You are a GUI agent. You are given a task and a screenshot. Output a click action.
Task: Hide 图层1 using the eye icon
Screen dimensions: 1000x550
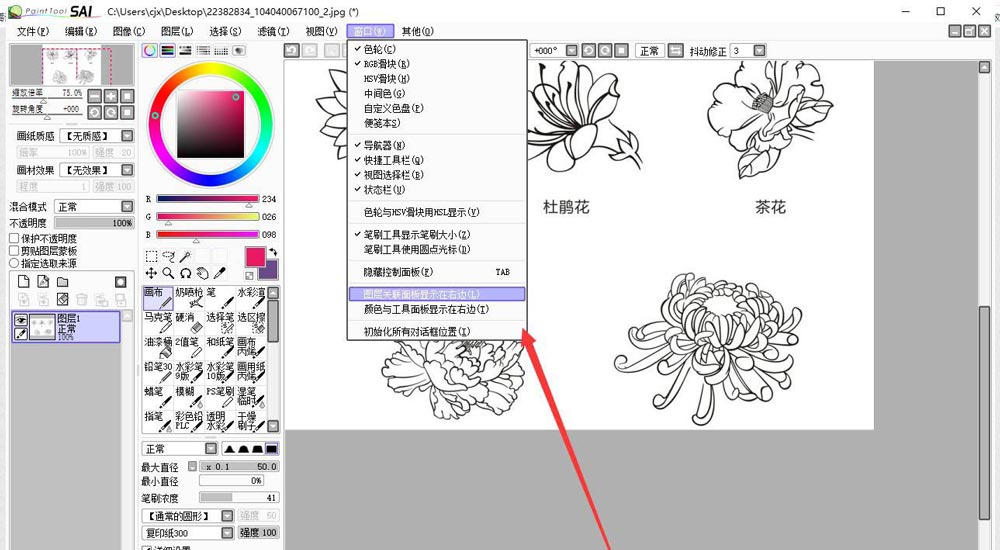20,320
